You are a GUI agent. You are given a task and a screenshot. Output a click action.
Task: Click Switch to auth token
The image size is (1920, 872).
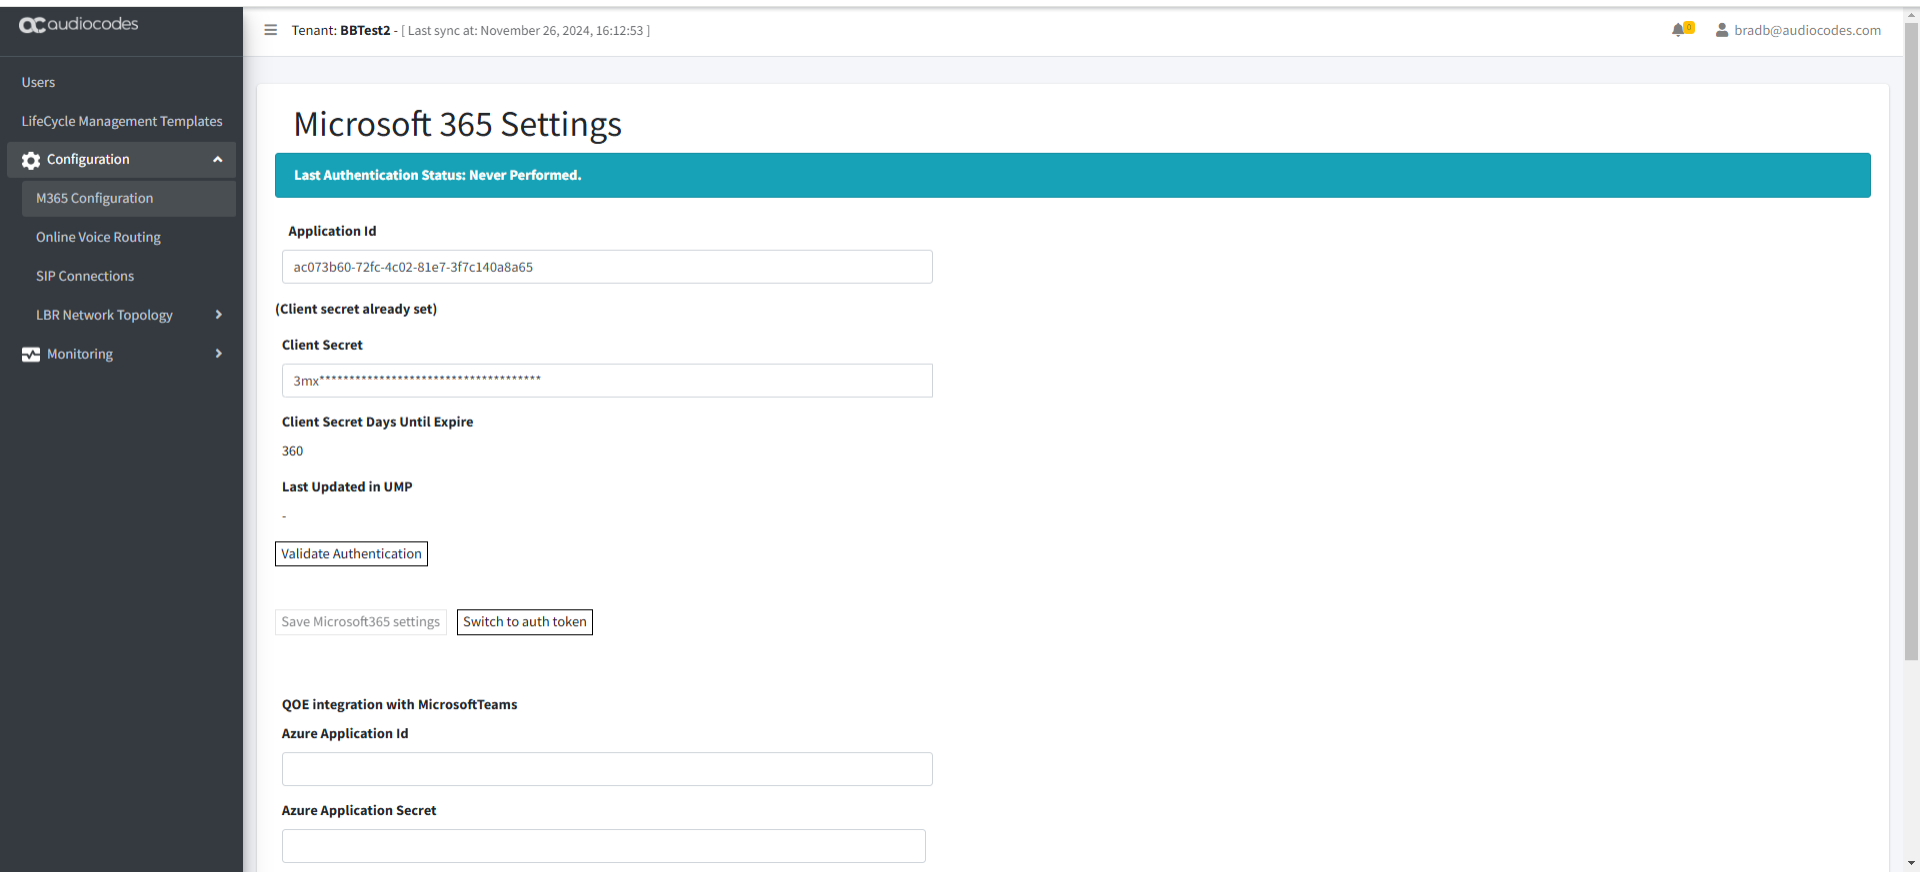pyautogui.click(x=525, y=622)
